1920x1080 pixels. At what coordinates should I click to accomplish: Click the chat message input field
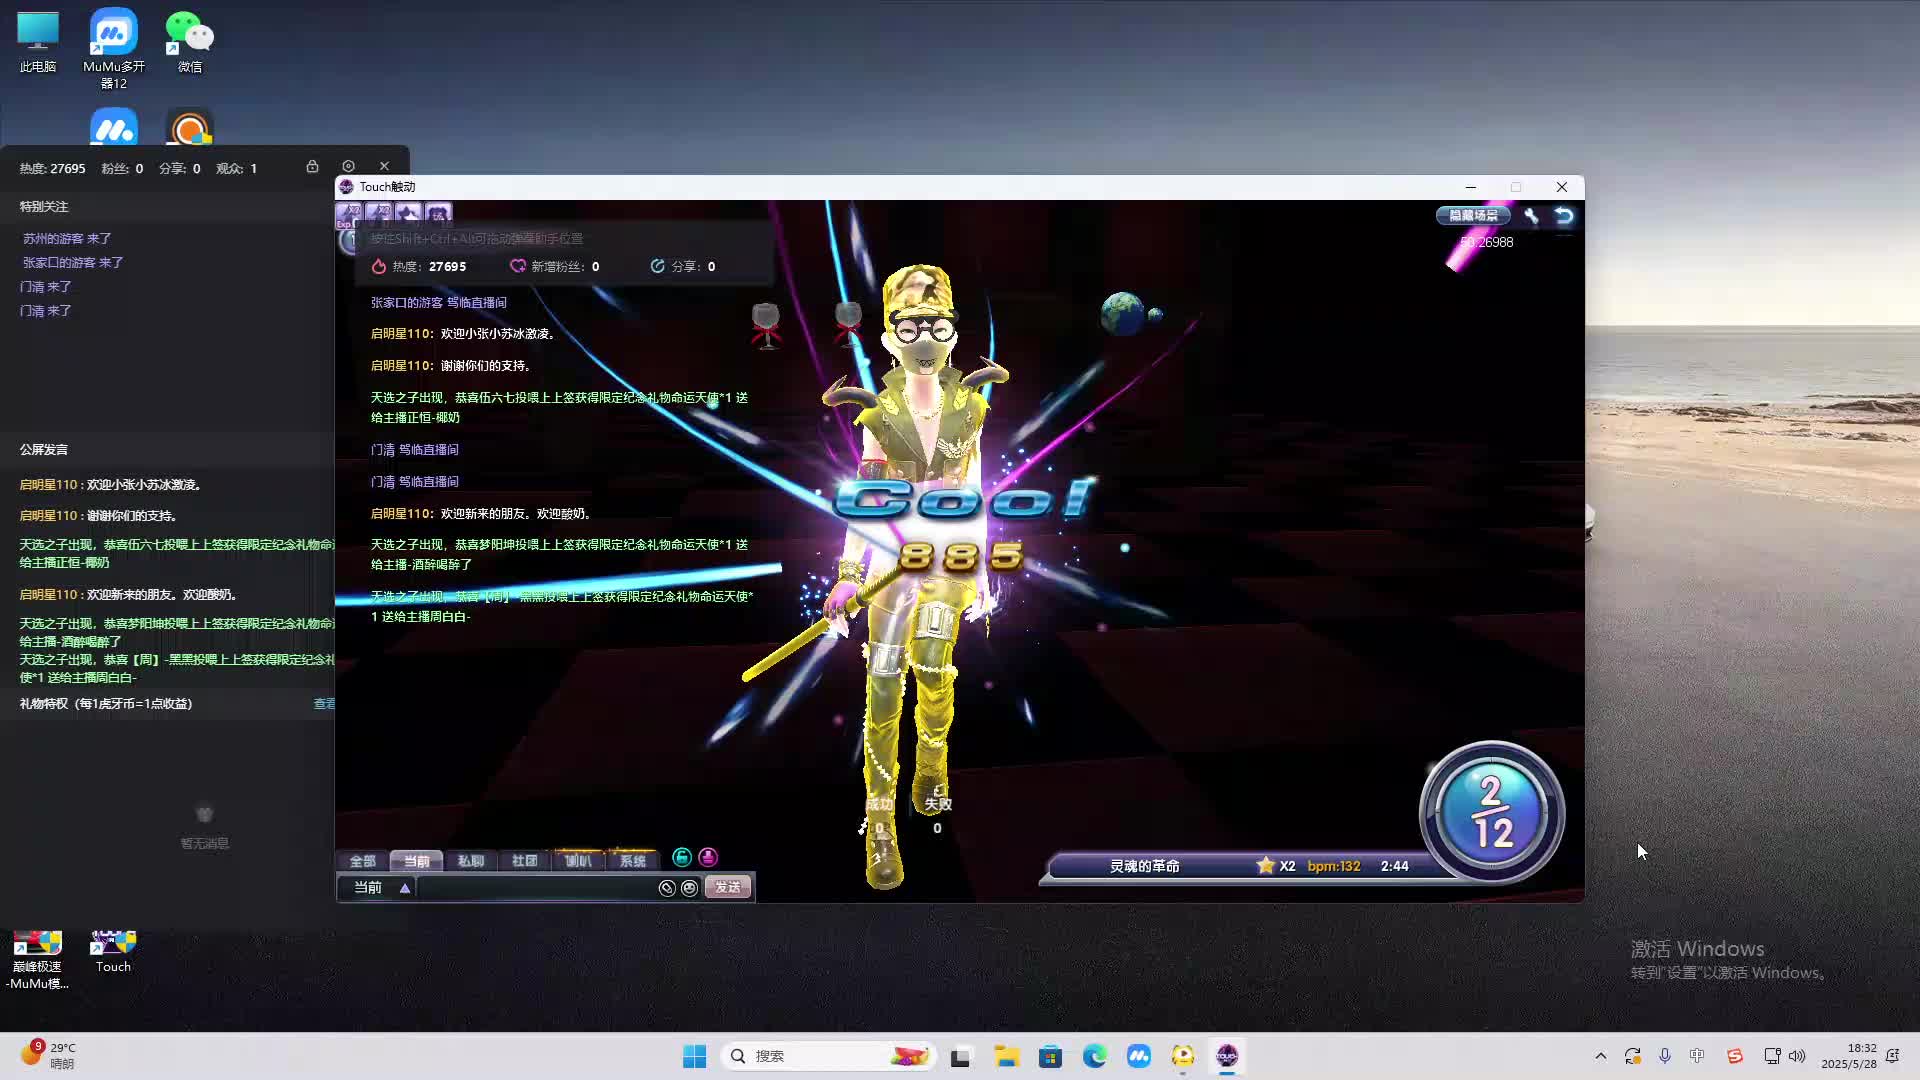535,888
